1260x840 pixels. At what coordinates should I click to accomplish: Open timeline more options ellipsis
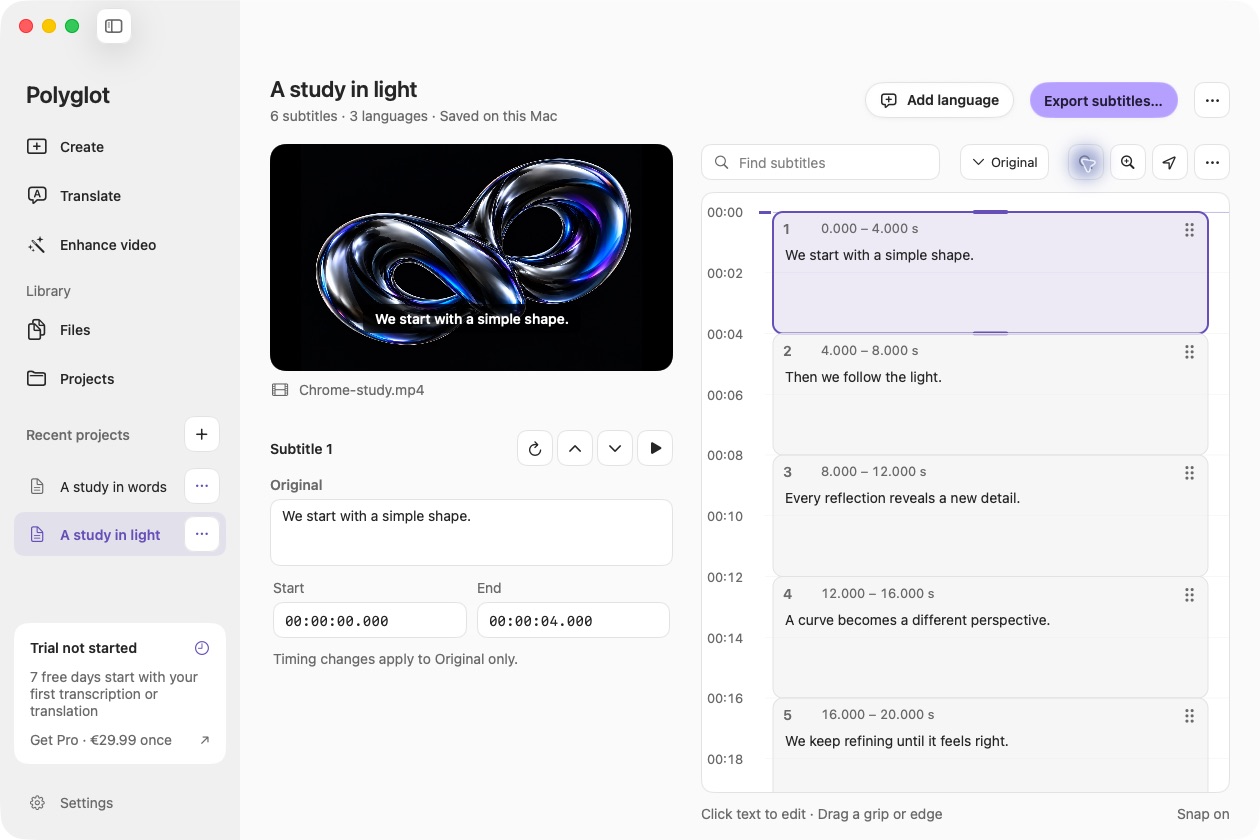tap(1212, 163)
